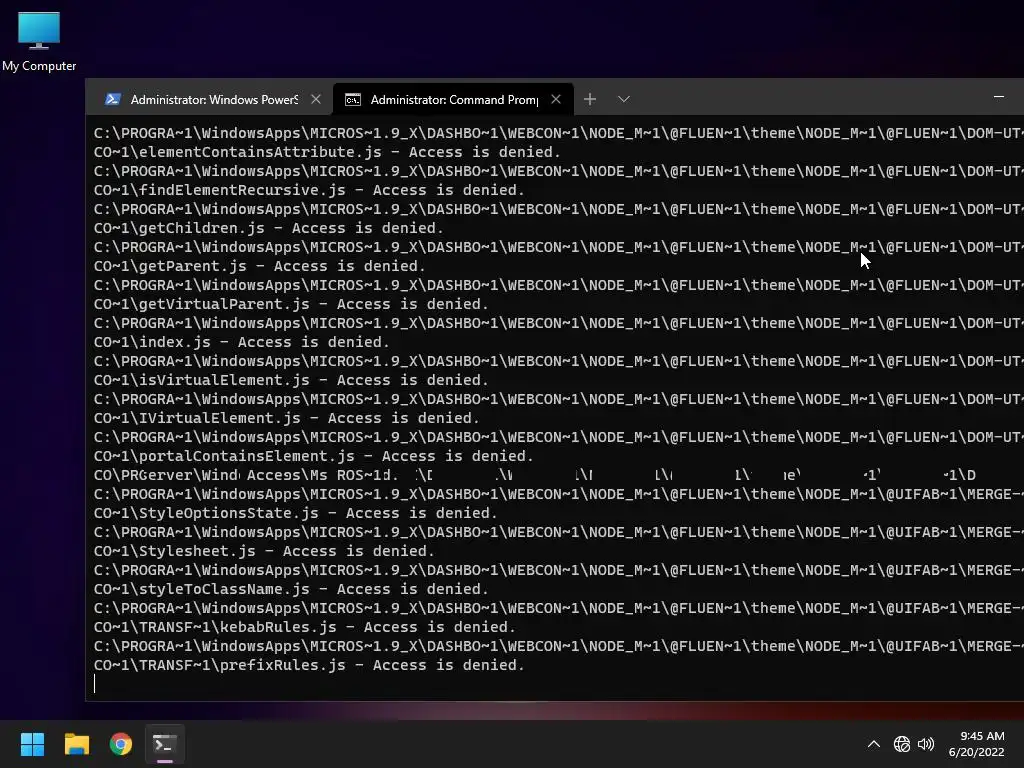Click getParent.js access denied line
This screenshot has height=768, width=1024.
259,266
